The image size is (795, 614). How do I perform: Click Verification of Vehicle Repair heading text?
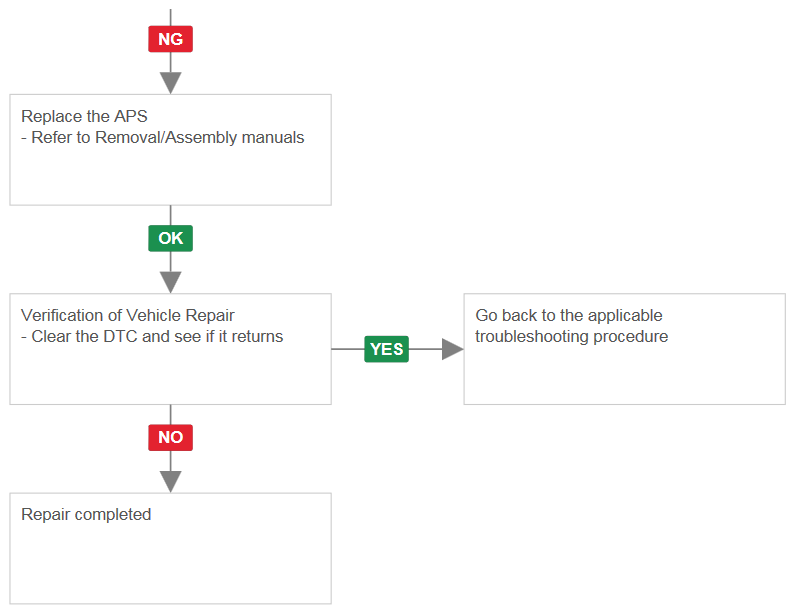coord(128,315)
